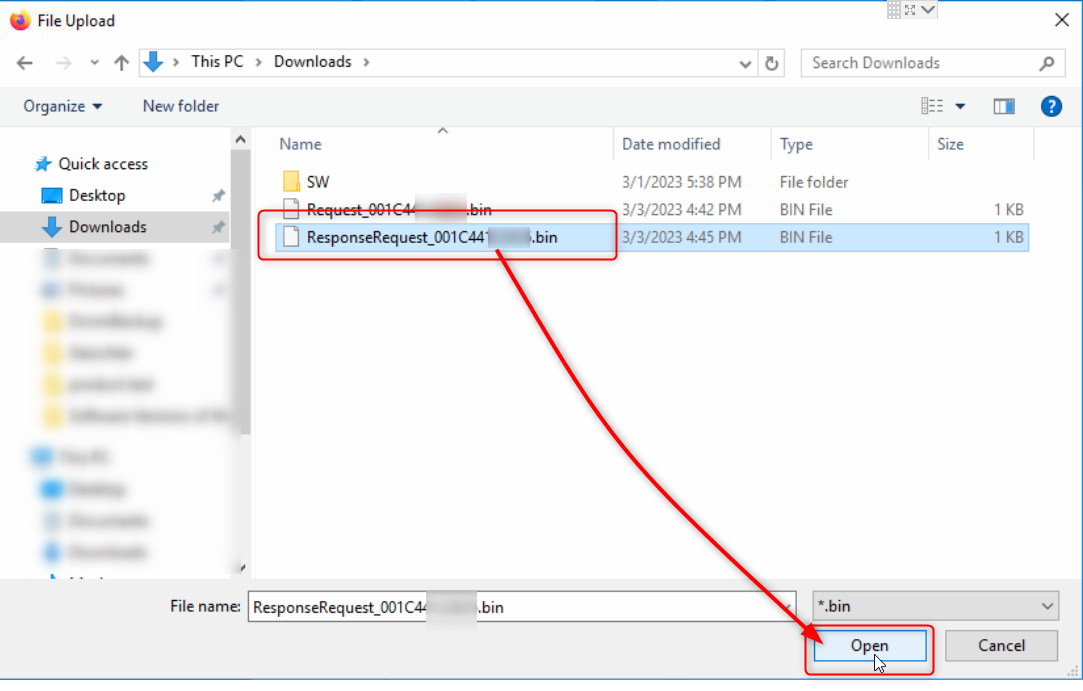Viewport: 1083px width, 691px height.
Task: Click the search magnifier icon
Action: coord(1047,63)
